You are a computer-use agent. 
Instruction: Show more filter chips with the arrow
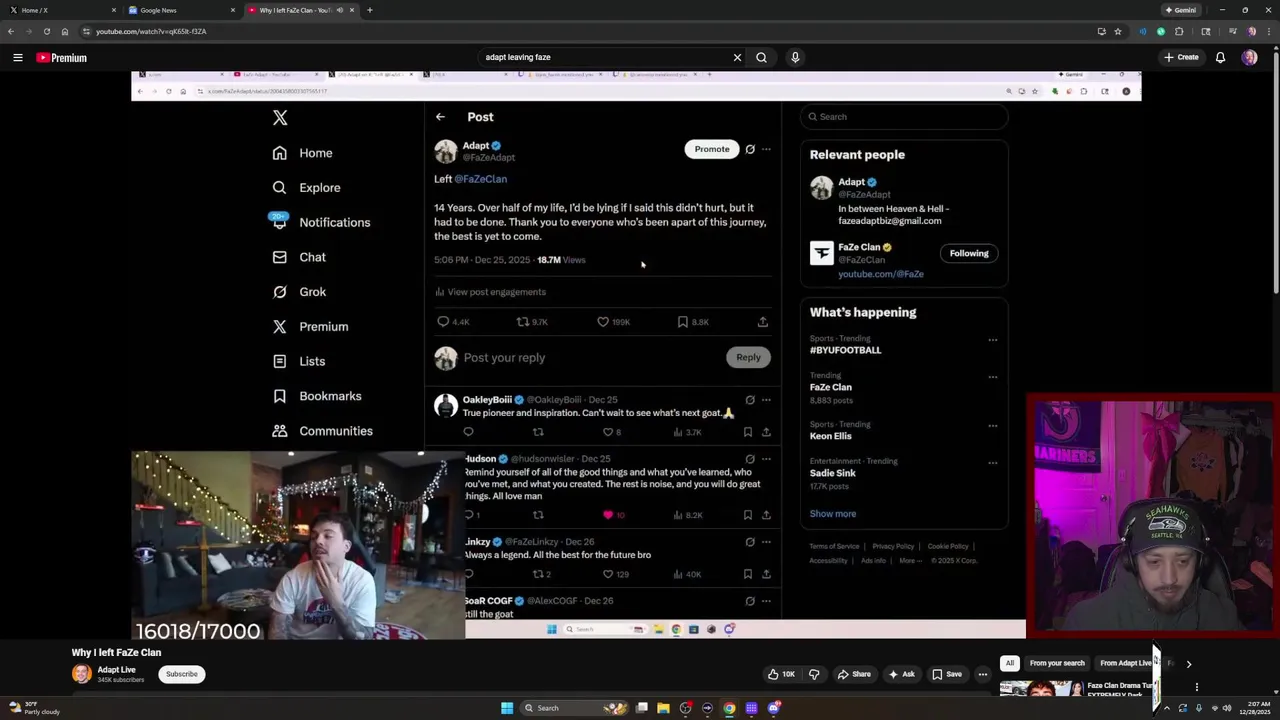(x=1188, y=663)
